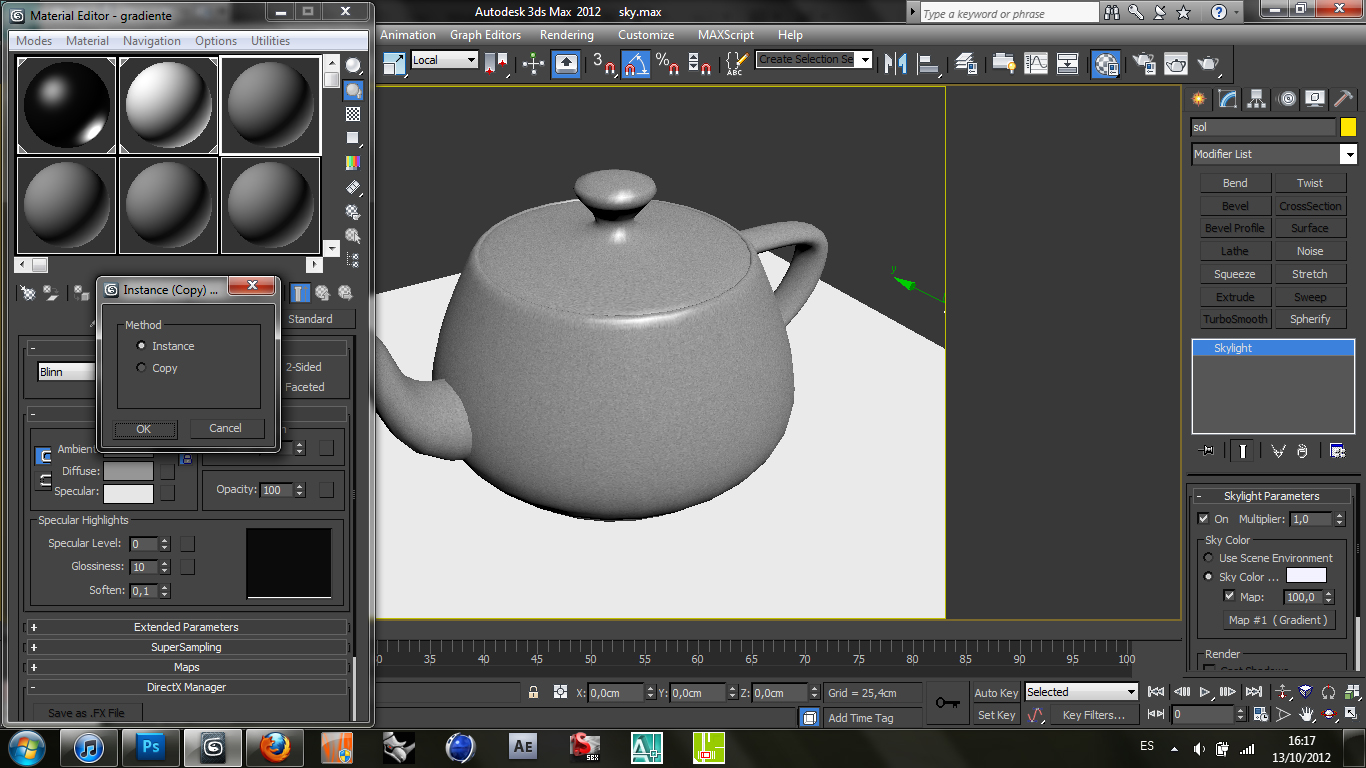Switch to the Hierarchy panel icon

(x=1256, y=99)
